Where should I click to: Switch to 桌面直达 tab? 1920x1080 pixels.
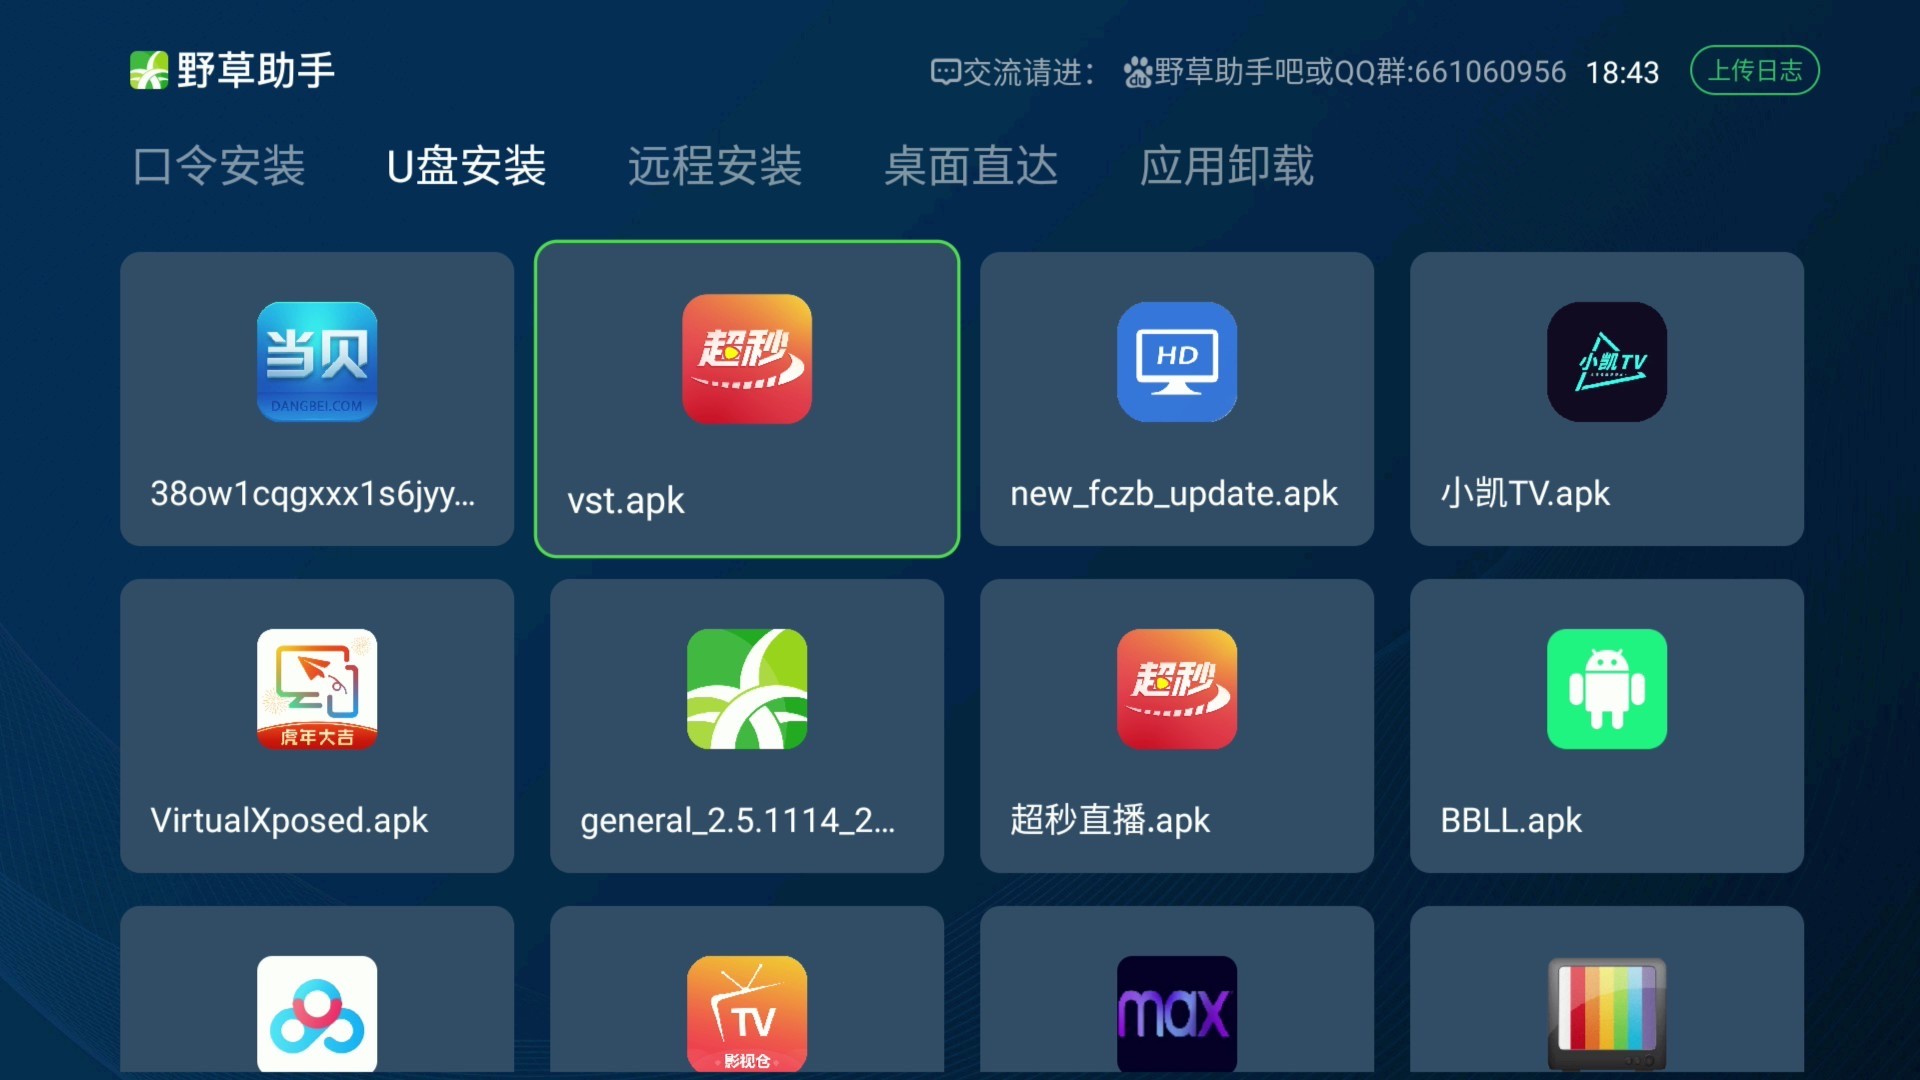pyautogui.click(x=969, y=165)
